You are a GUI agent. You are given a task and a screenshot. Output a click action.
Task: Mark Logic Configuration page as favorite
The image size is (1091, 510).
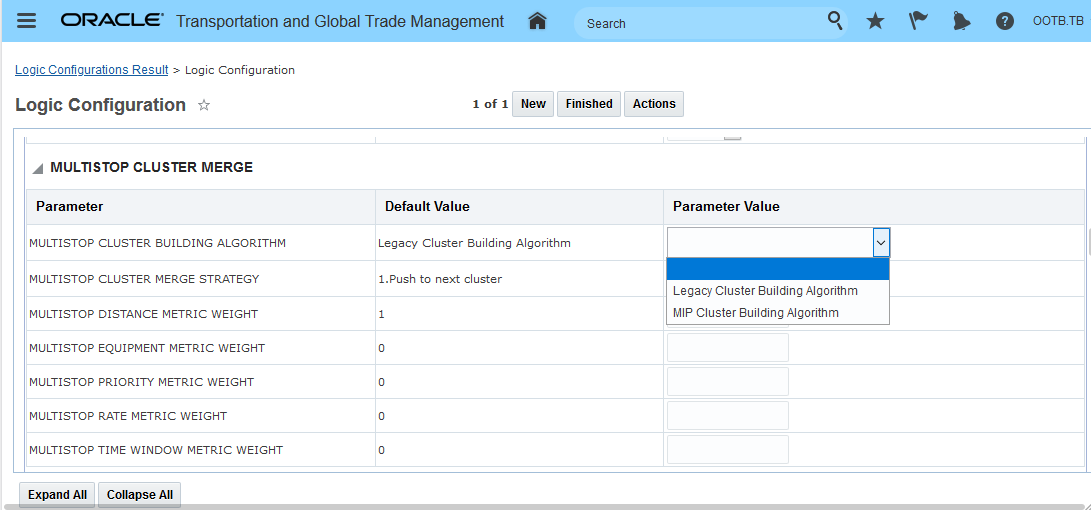[x=204, y=105]
